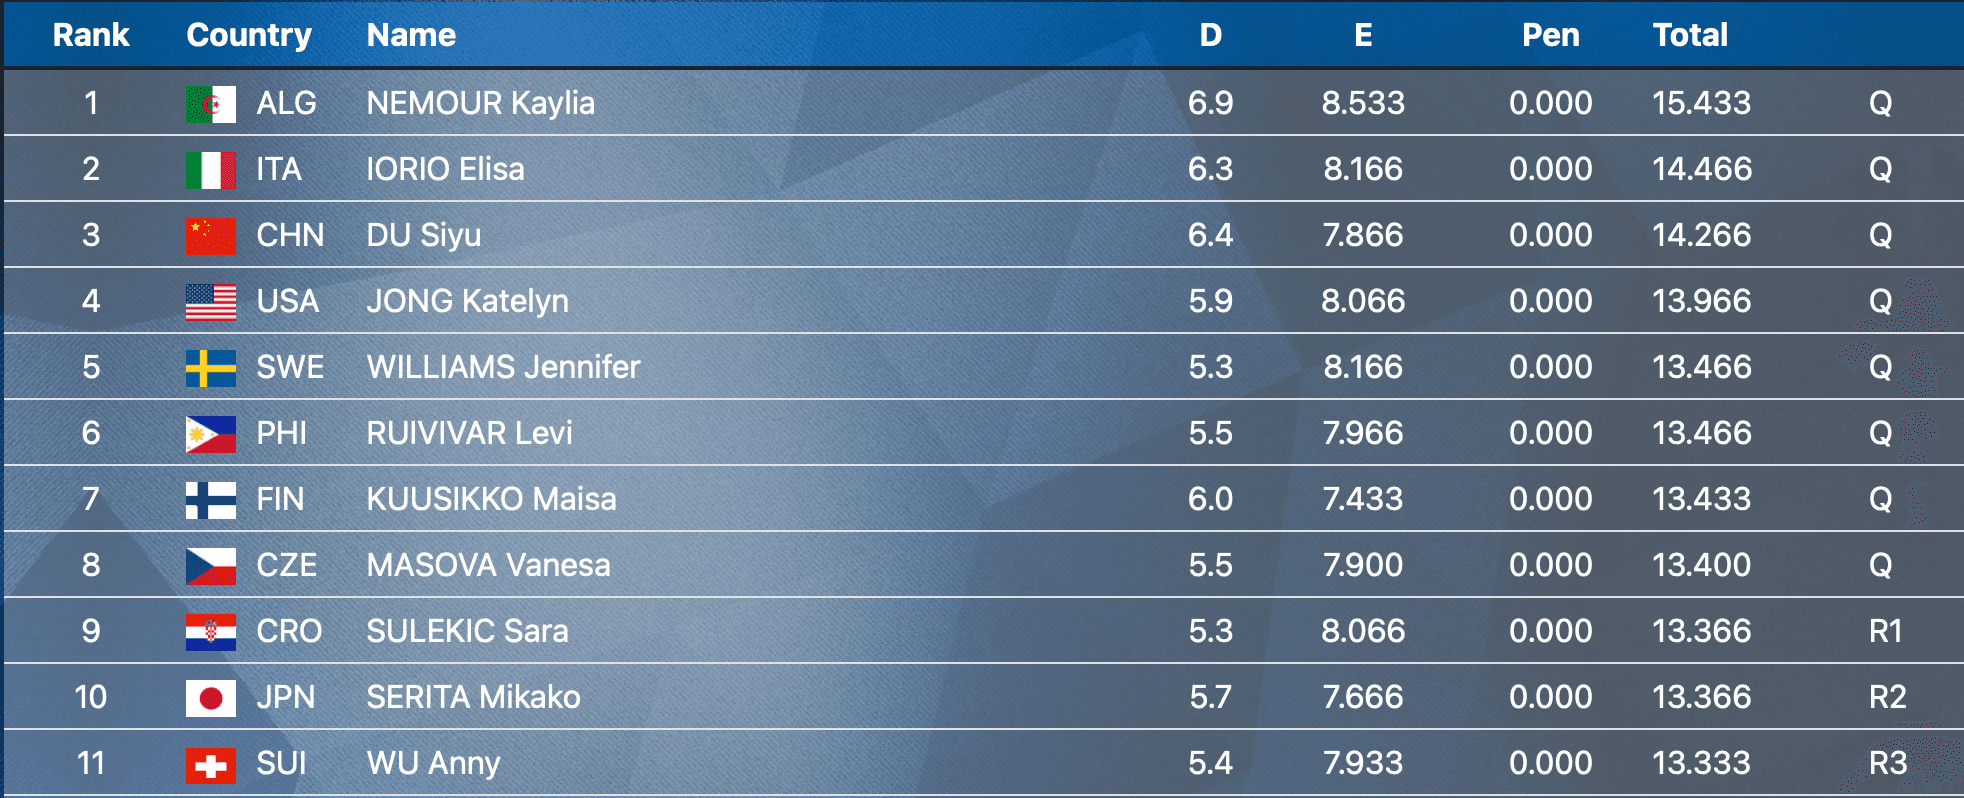Screen dimensions: 1964x798
Task: Sort by the Rank column header
Action: click(91, 35)
